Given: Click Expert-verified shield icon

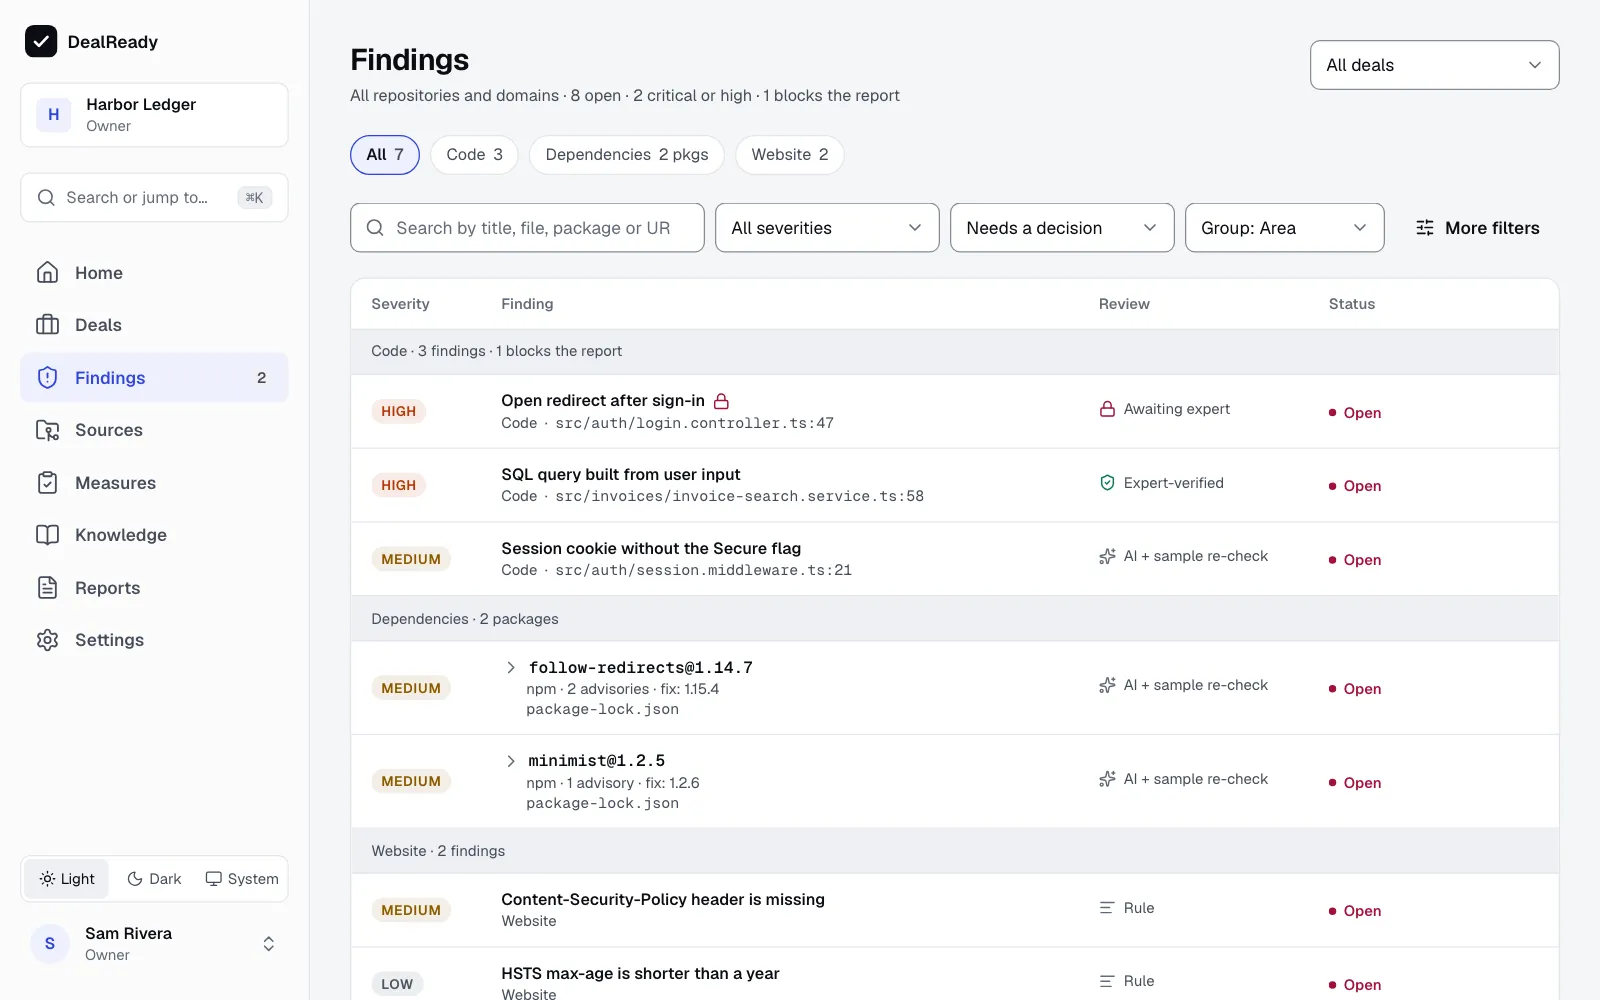Looking at the screenshot, I should 1107,483.
